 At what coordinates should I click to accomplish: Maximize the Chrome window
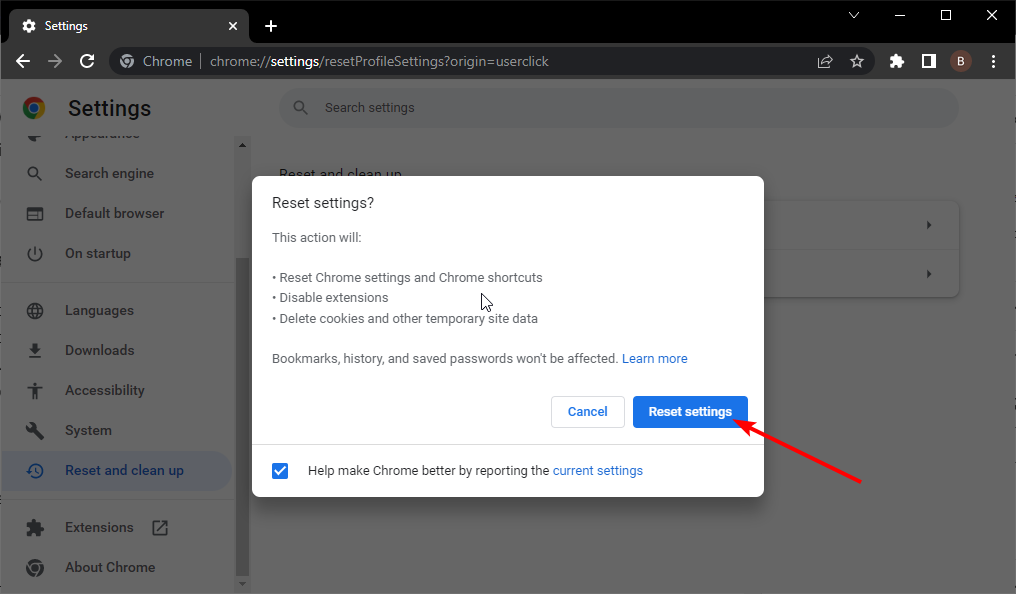click(946, 15)
